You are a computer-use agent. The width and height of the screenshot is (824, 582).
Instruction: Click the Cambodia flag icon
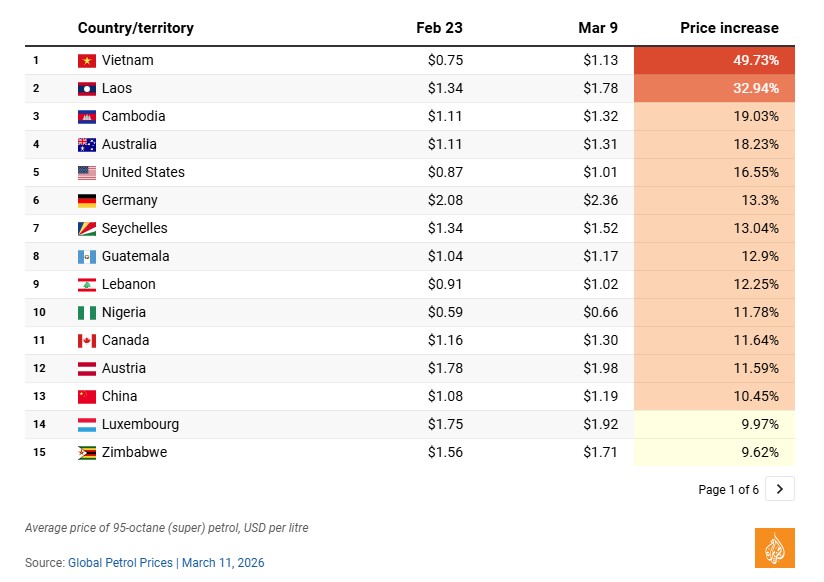click(87, 116)
